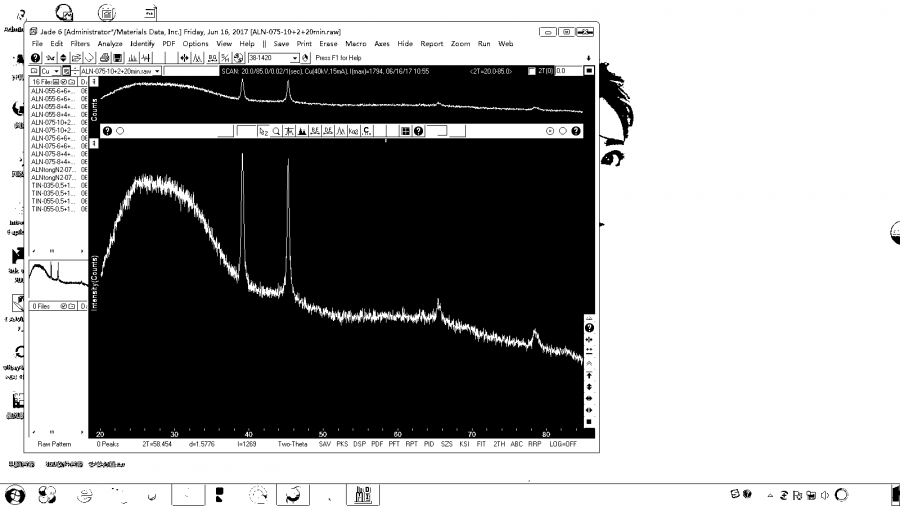Click the Windows start button on taskbar
The image size is (900, 506).
pos(15,495)
